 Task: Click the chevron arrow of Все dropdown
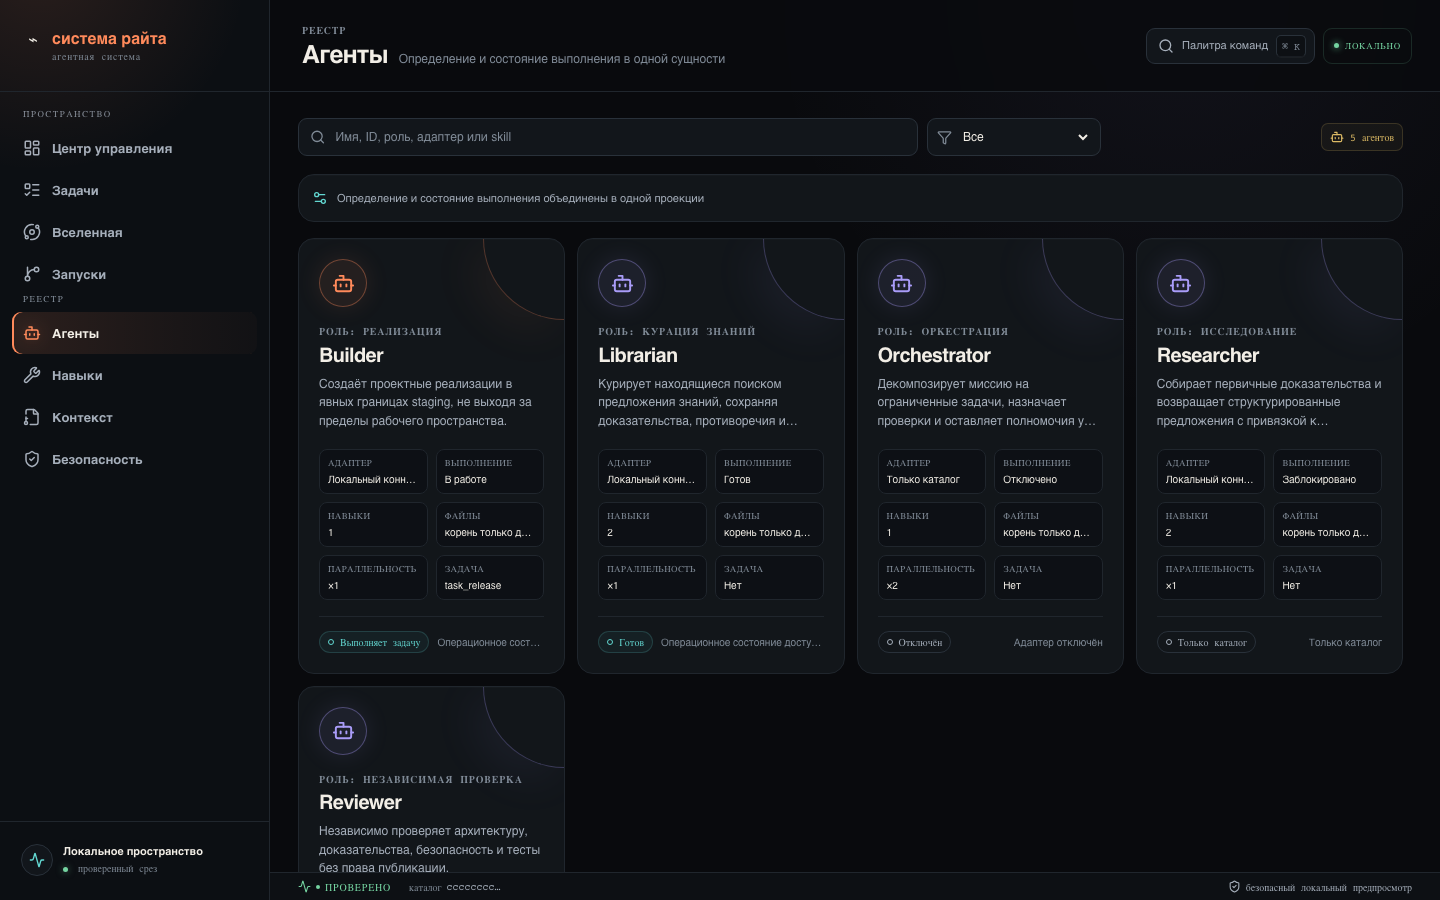click(x=1083, y=137)
